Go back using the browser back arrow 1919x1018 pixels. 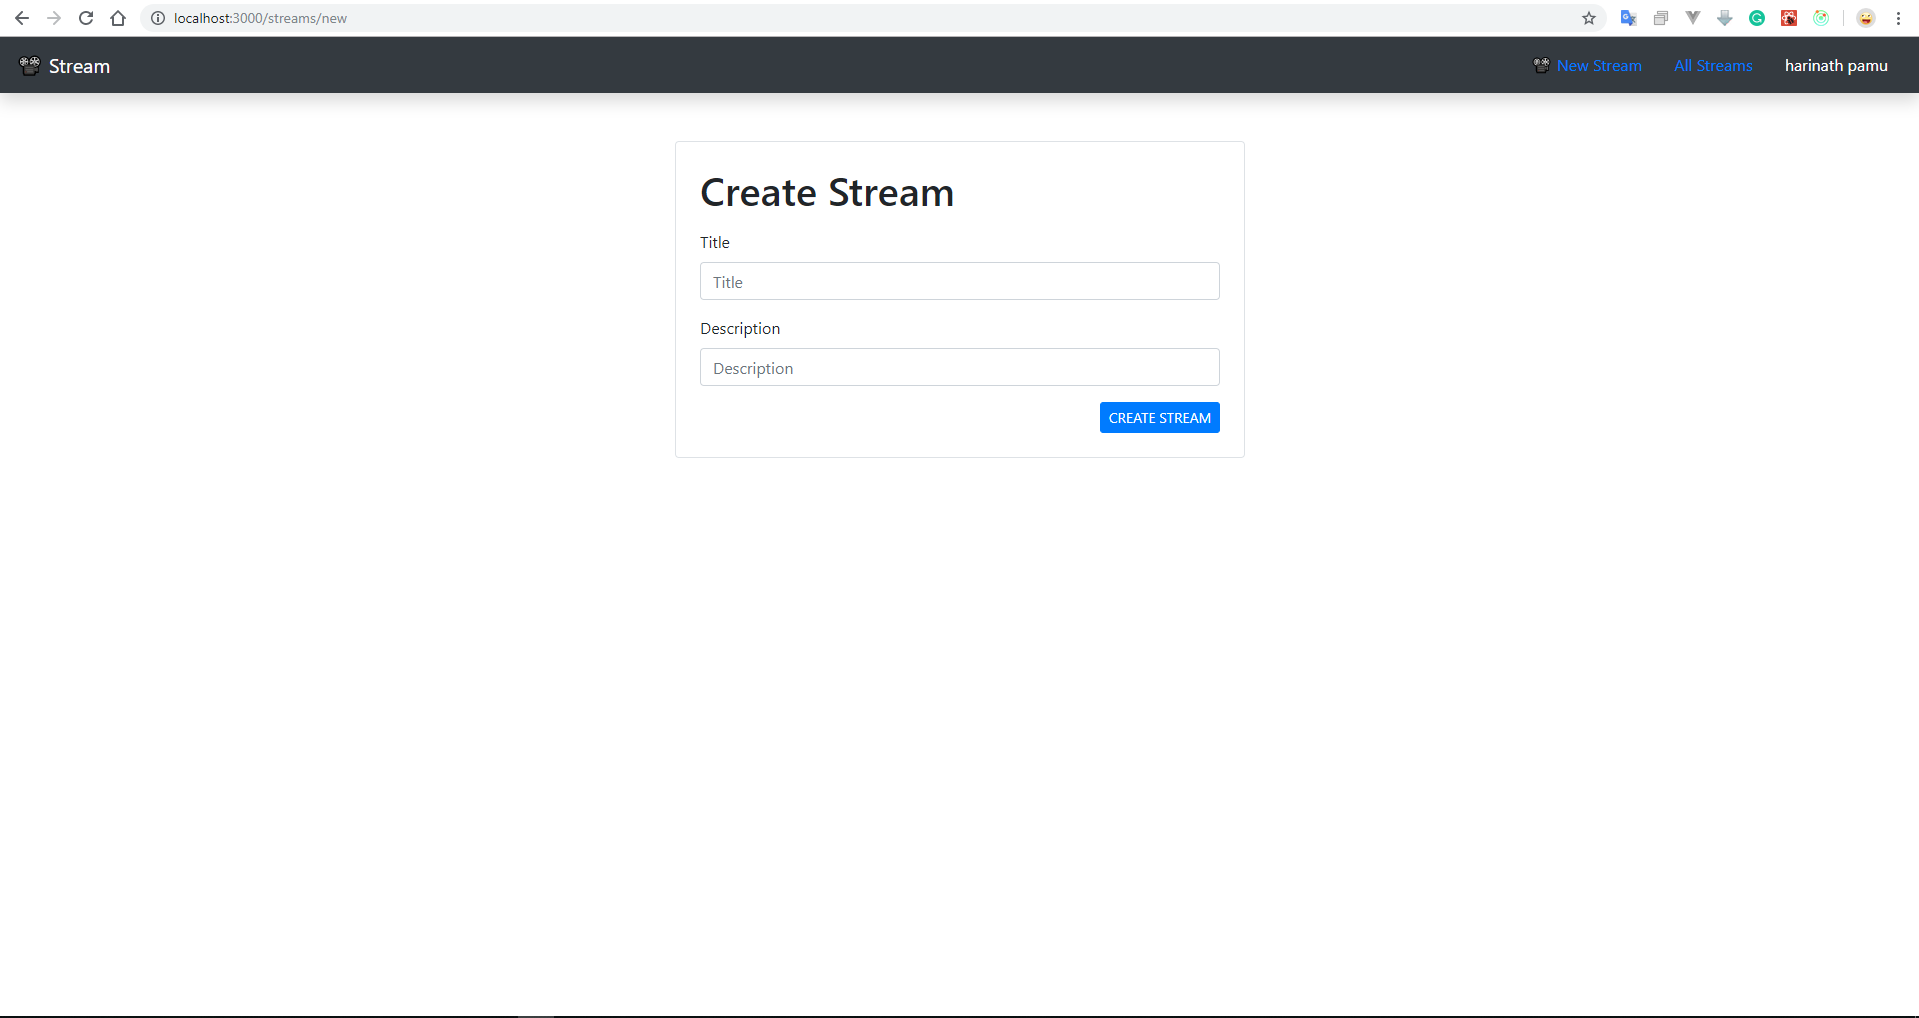point(22,18)
